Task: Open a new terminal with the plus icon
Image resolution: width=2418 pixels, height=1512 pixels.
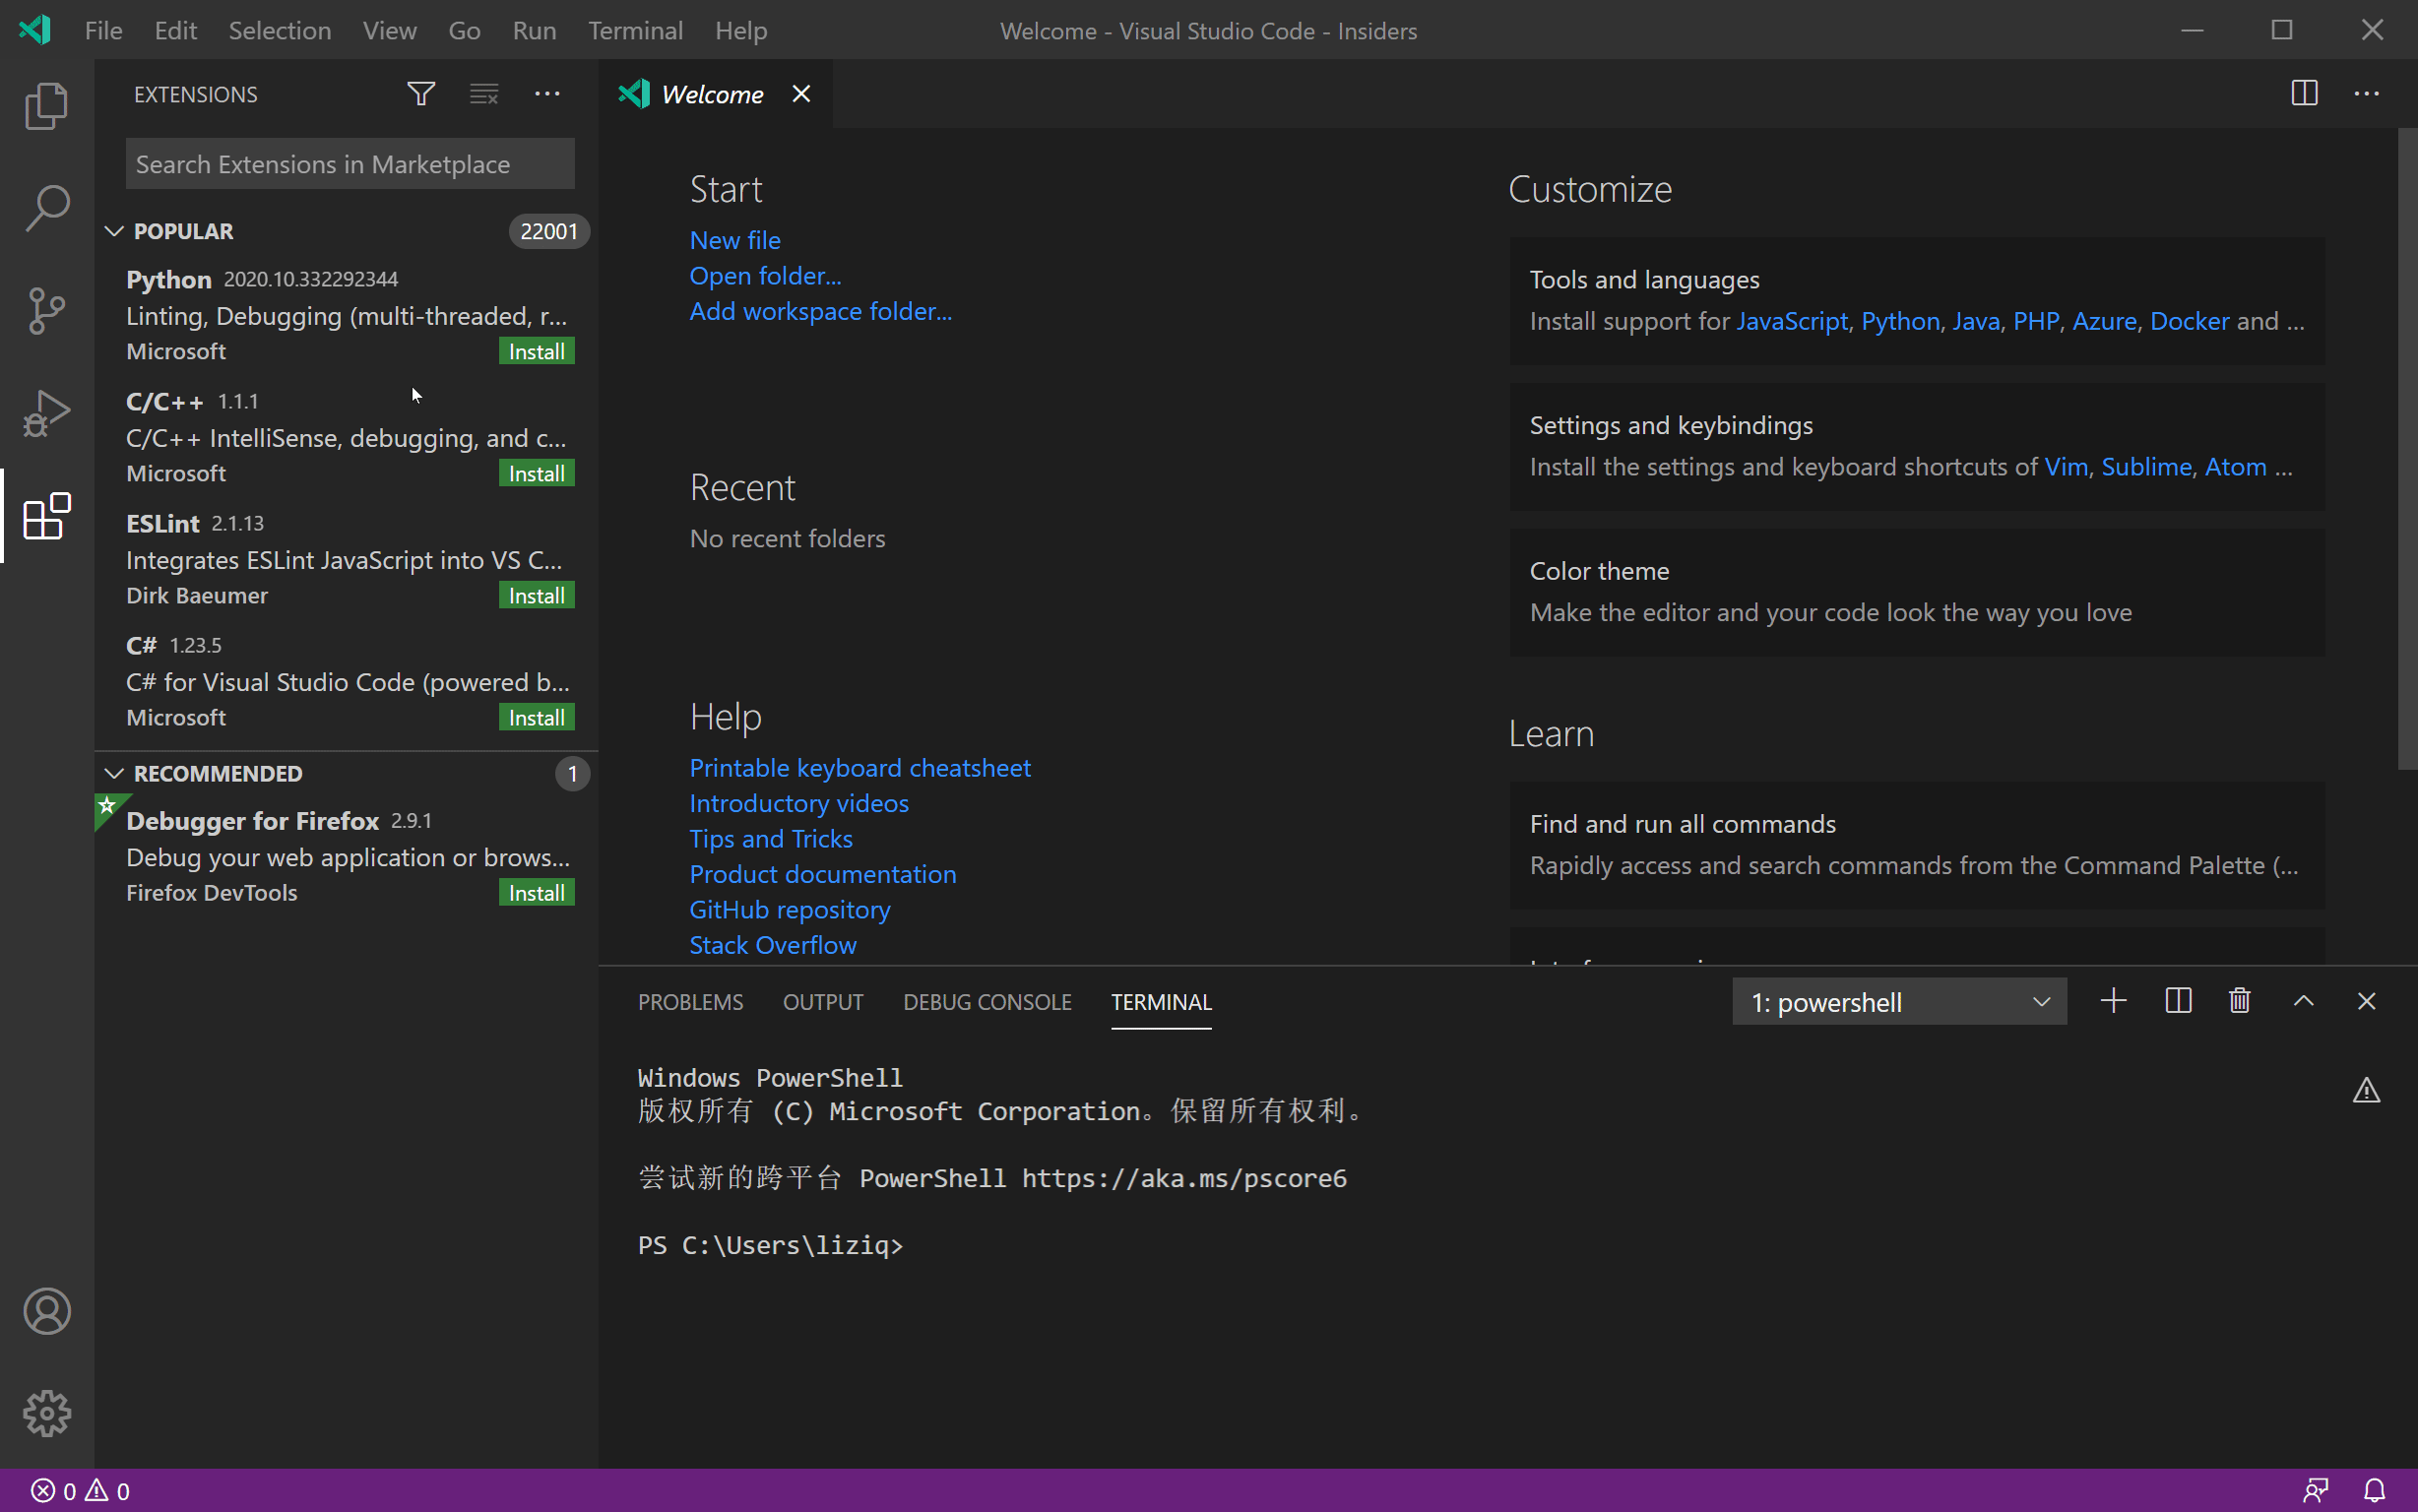Action: click(2112, 1000)
